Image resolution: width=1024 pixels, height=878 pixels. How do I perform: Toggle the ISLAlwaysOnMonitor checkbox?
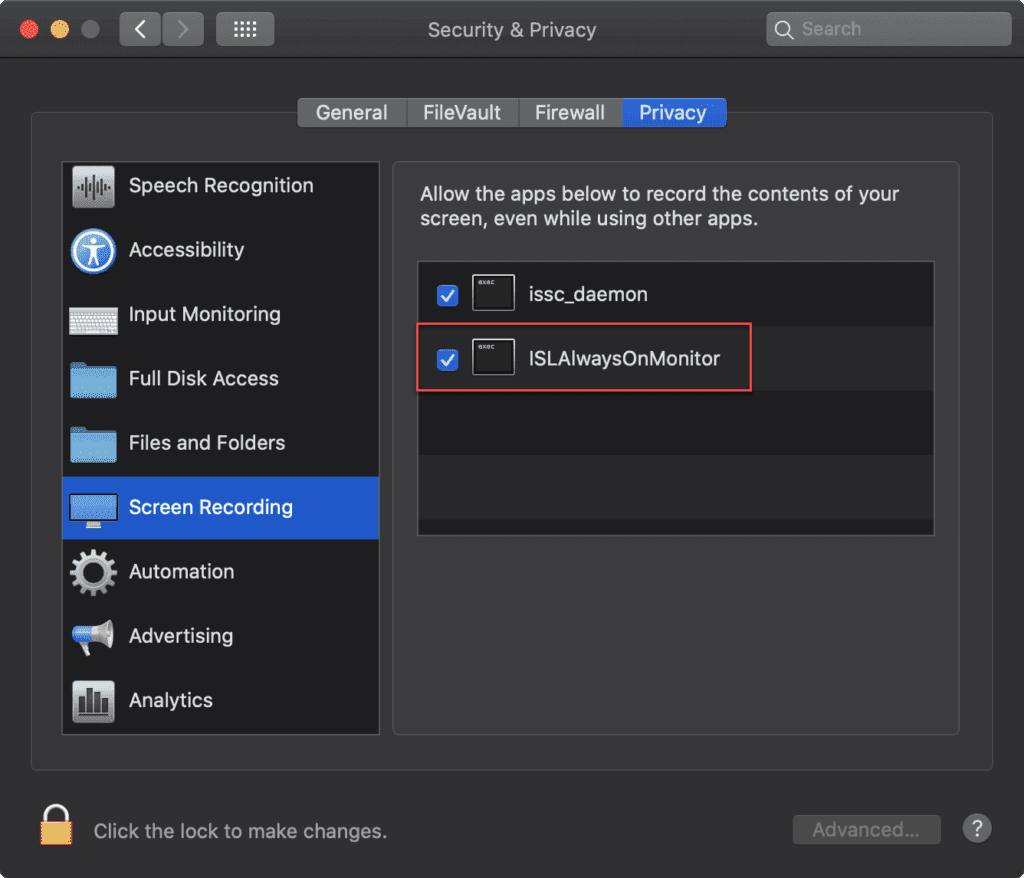(448, 359)
